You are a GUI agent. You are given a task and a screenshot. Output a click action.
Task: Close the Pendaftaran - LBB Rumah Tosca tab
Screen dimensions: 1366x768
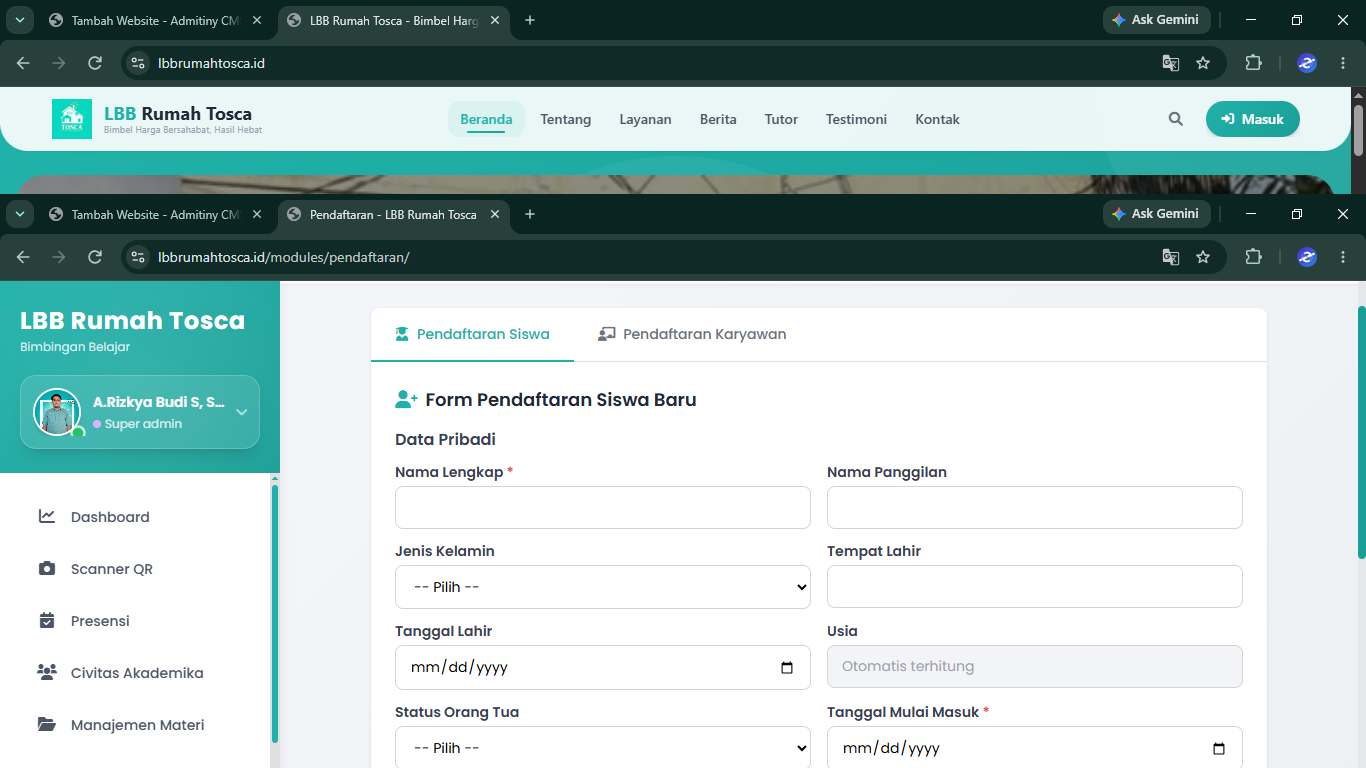495,214
